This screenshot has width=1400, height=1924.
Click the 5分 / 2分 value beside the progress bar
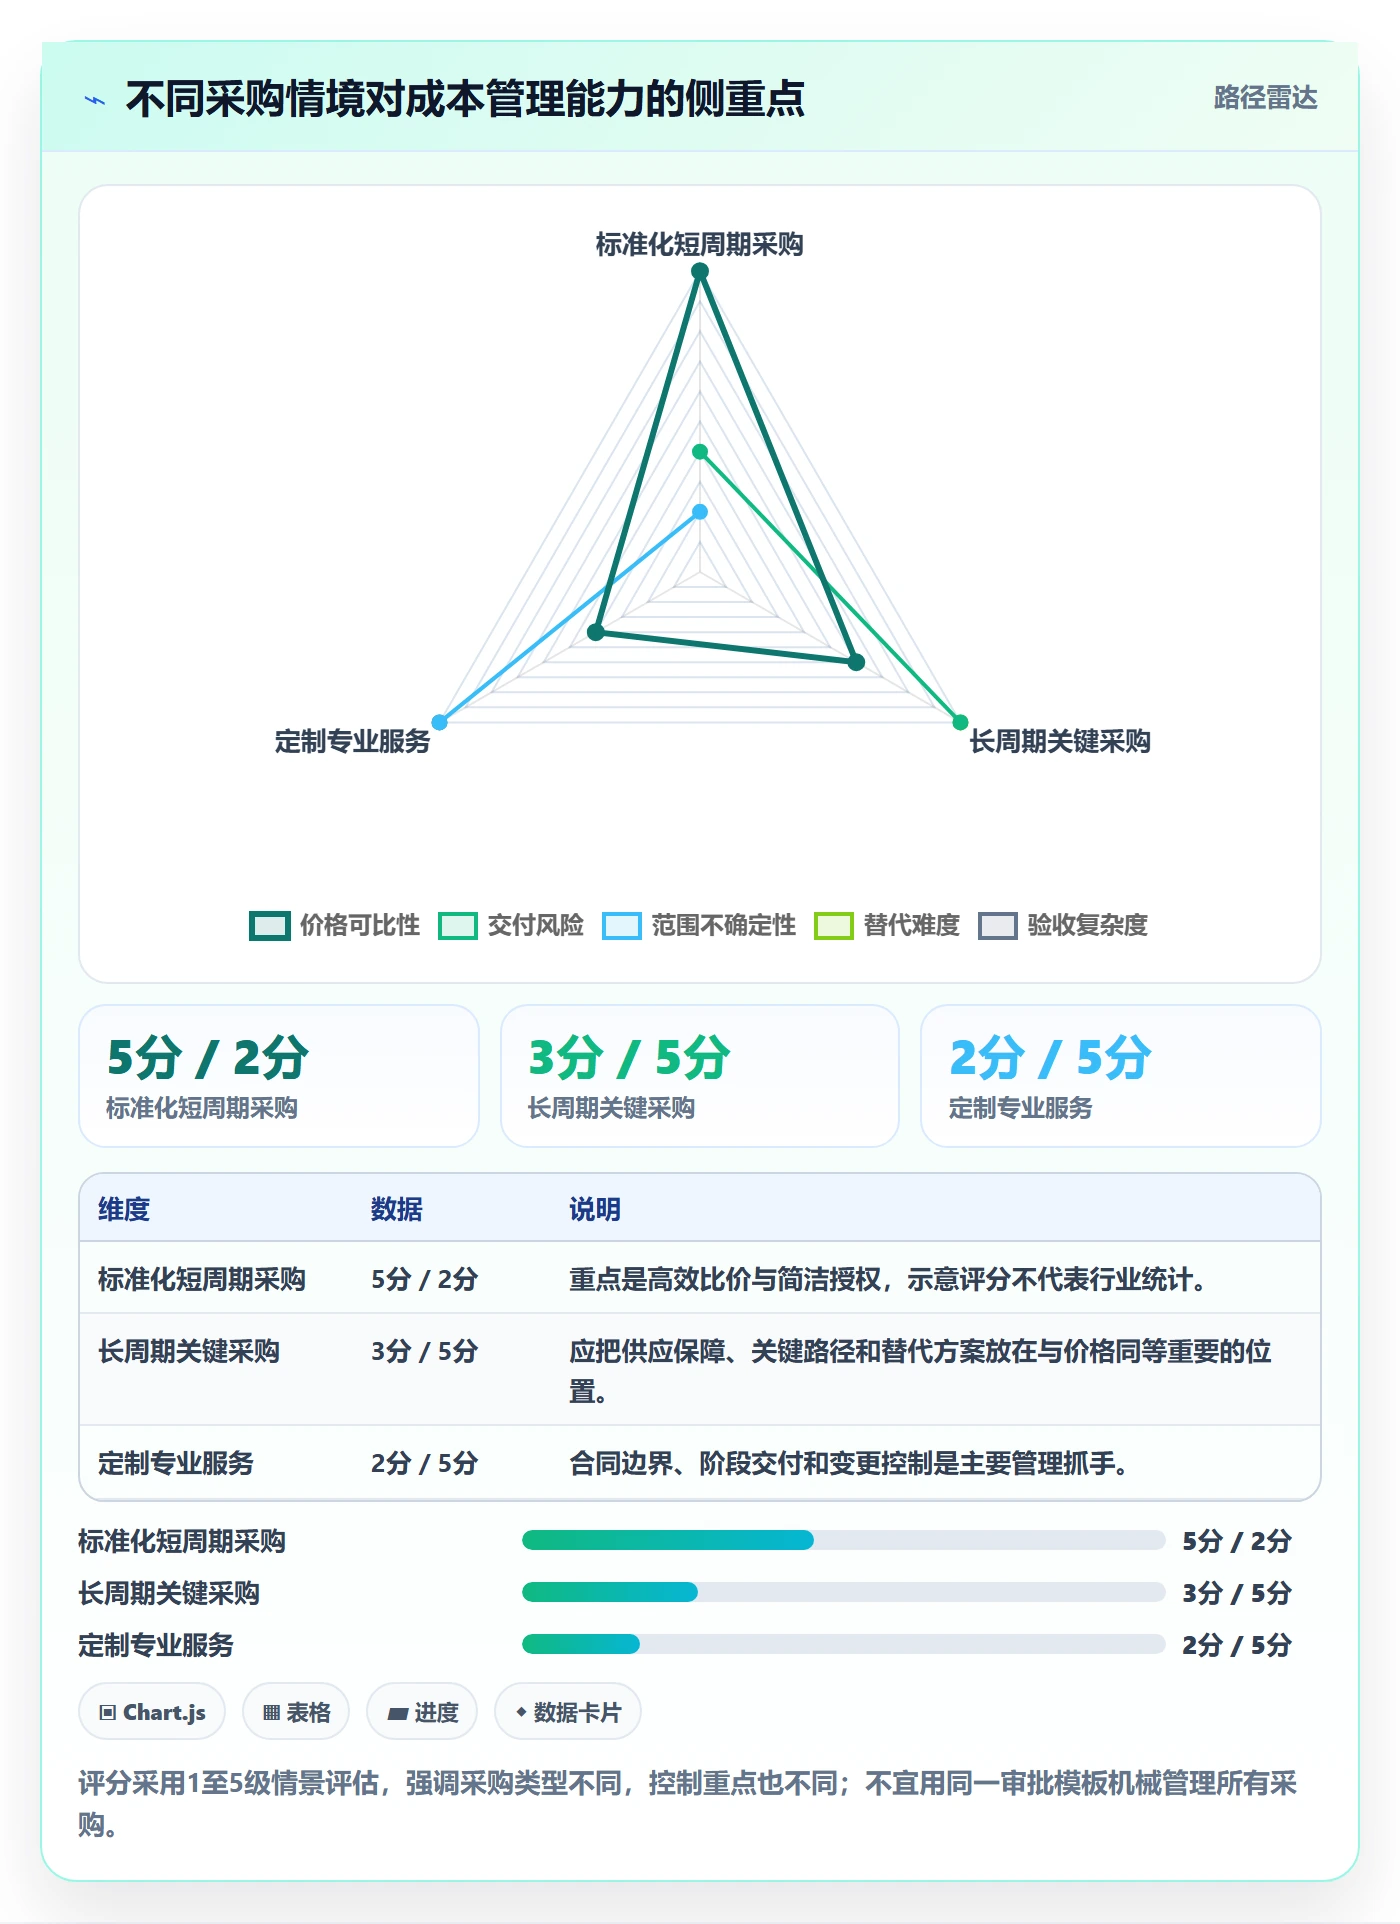click(1237, 1541)
